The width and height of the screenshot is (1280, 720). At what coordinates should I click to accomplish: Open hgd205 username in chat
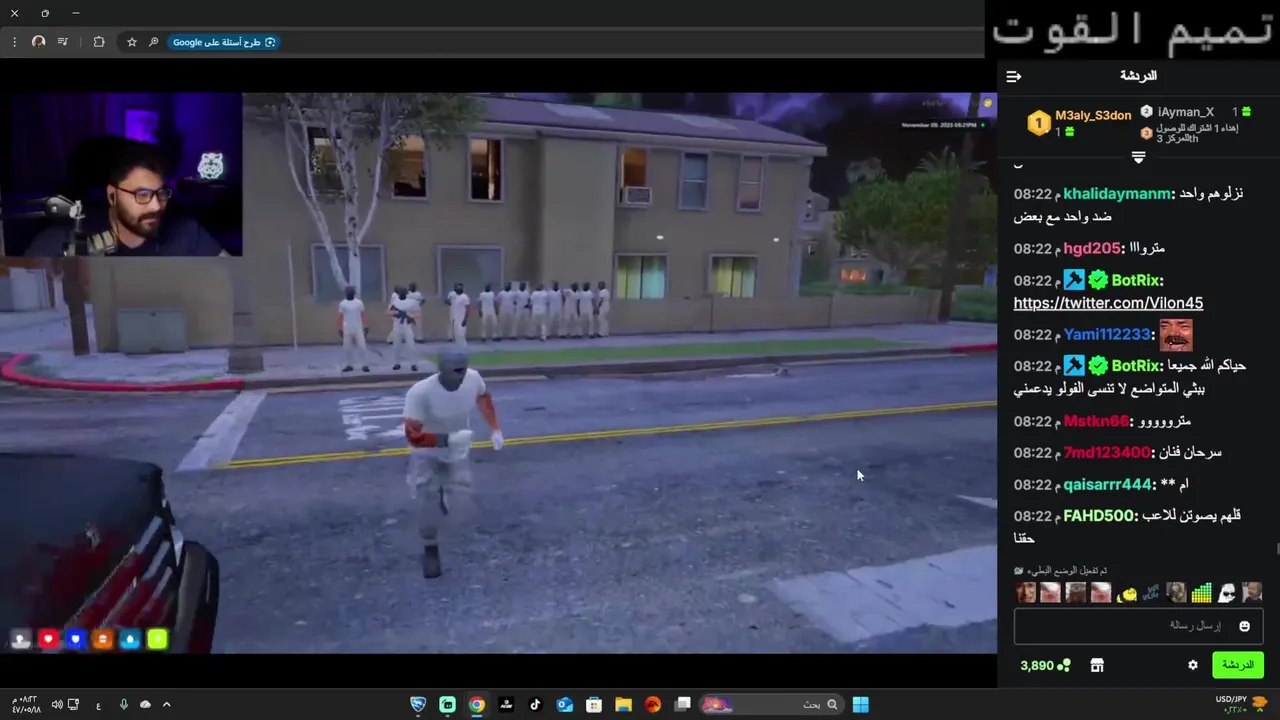pos(1092,248)
